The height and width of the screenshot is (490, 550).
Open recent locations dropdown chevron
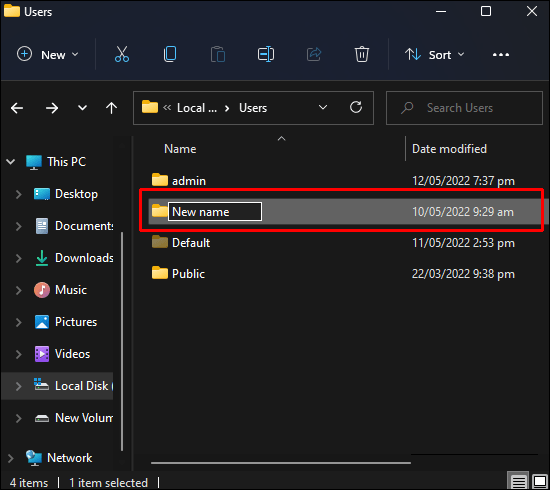[x=82, y=108]
